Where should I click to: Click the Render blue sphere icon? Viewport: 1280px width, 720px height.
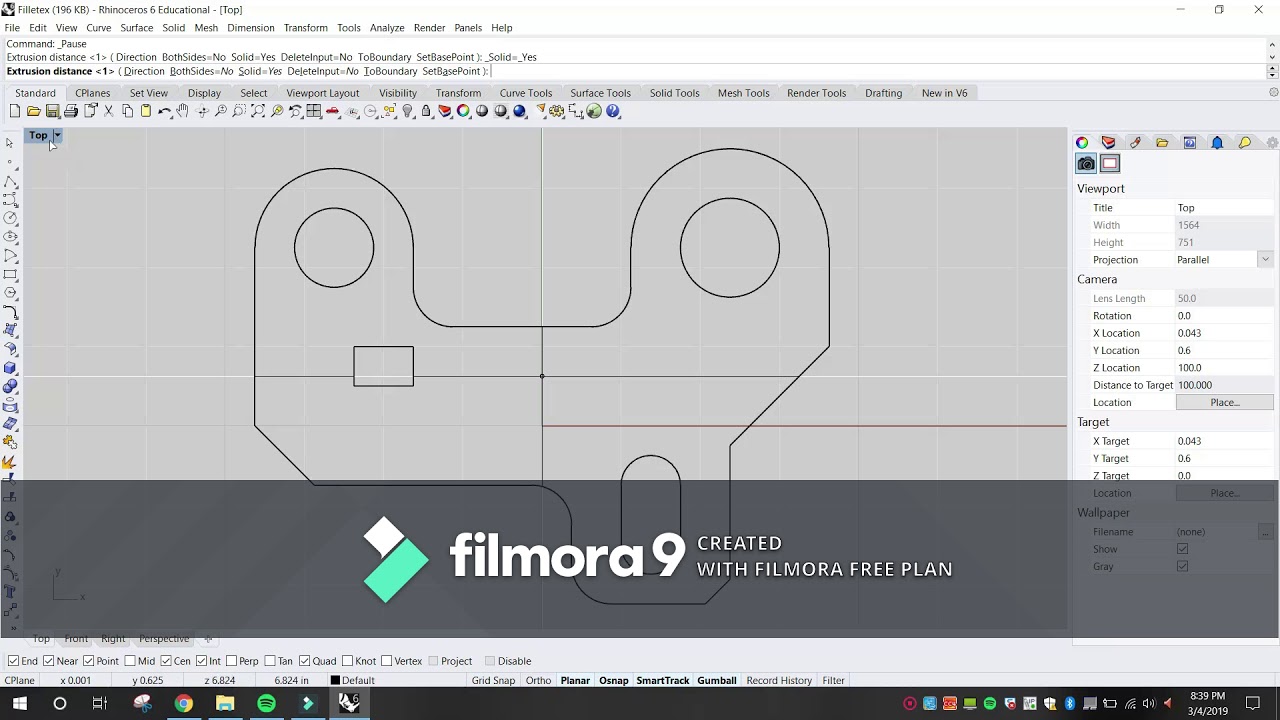pyautogui.click(x=519, y=111)
